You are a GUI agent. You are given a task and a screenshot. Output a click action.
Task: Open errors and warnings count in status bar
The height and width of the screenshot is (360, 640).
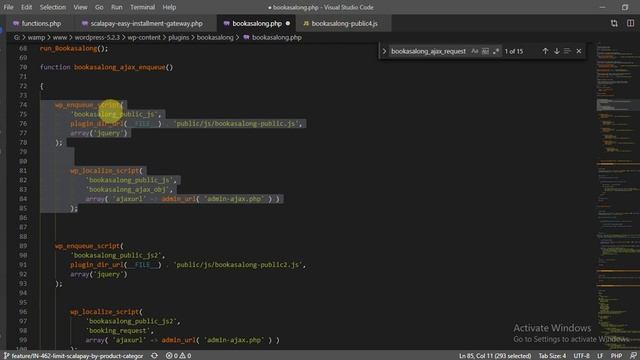coord(178,356)
